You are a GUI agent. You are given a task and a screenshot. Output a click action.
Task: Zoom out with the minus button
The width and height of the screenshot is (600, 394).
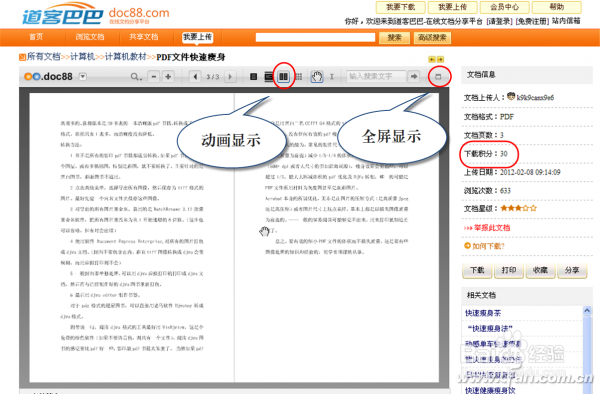[153, 77]
